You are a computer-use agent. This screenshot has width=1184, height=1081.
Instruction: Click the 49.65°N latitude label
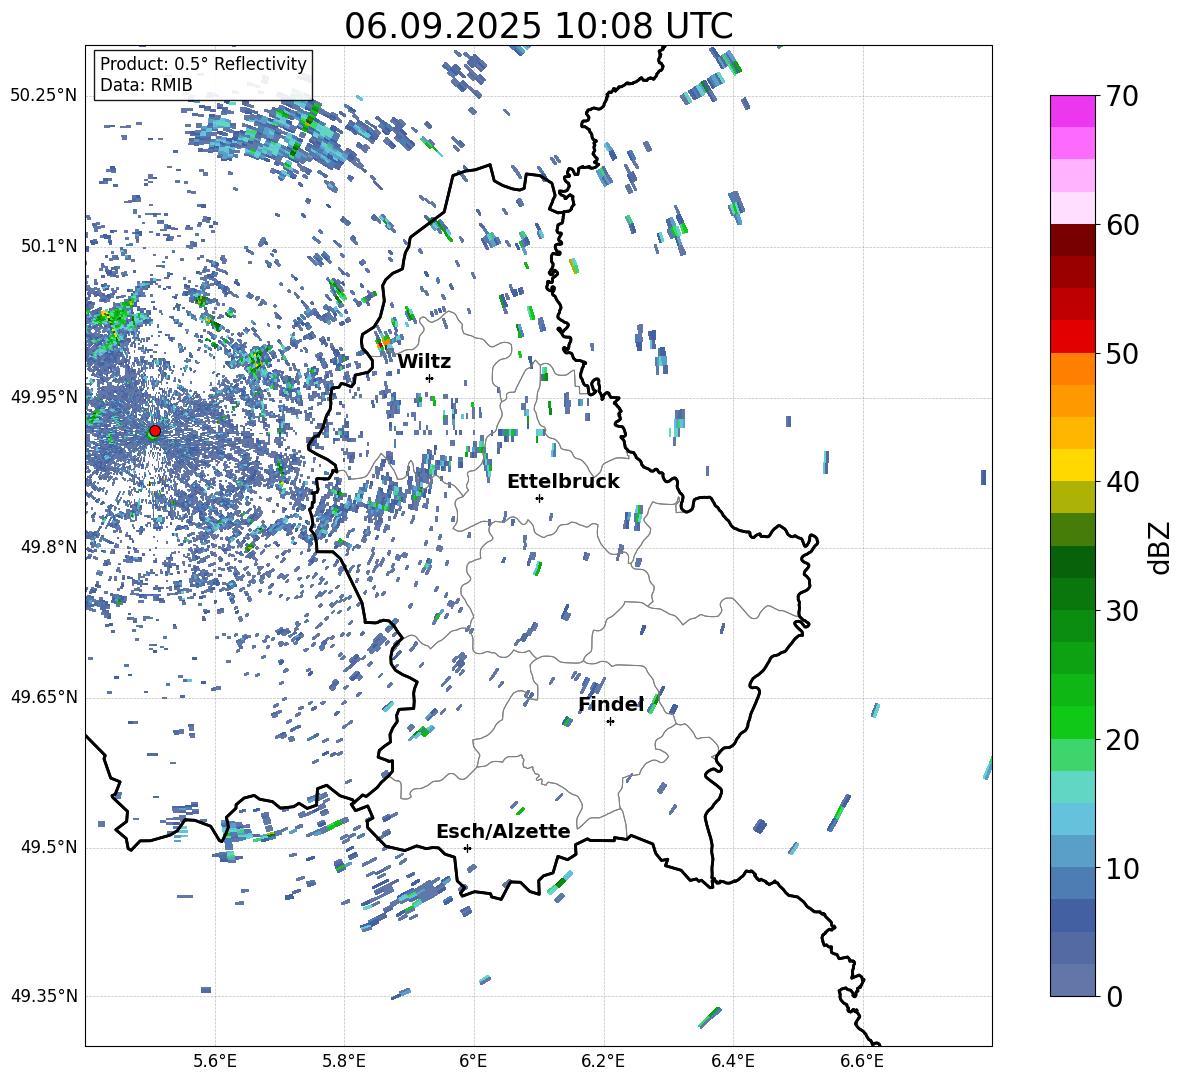point(44,697)
